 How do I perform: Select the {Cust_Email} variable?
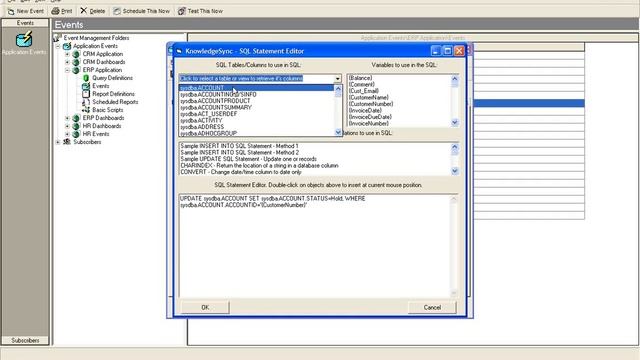(364, 91)
